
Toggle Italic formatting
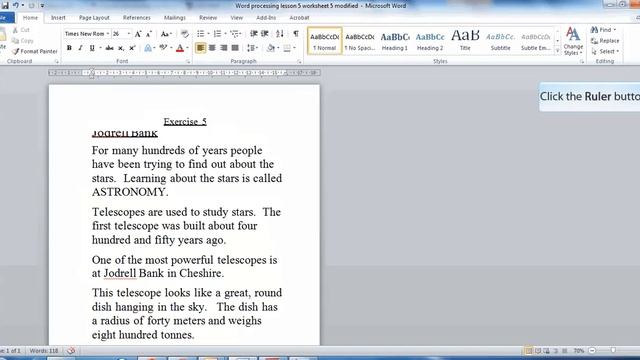(x=80, y=48)
